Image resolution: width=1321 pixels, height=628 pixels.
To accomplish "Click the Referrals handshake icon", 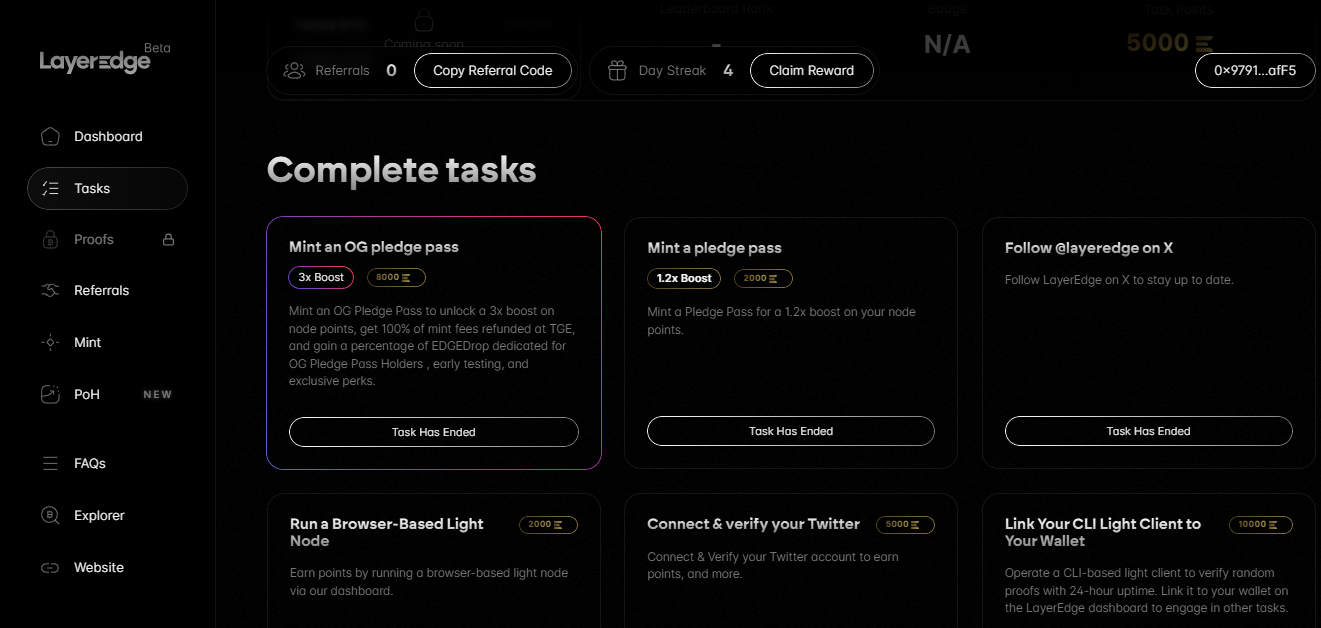I will pyautogui.click(x=50, y=291).
